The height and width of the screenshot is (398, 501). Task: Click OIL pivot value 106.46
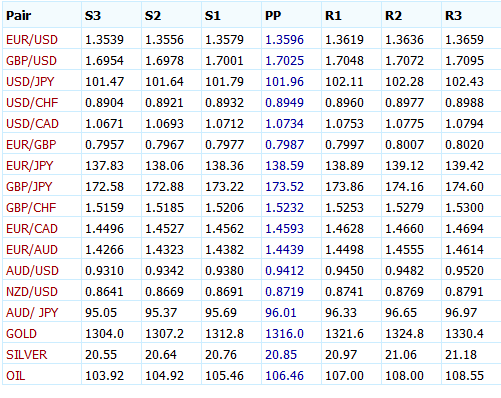284,376
